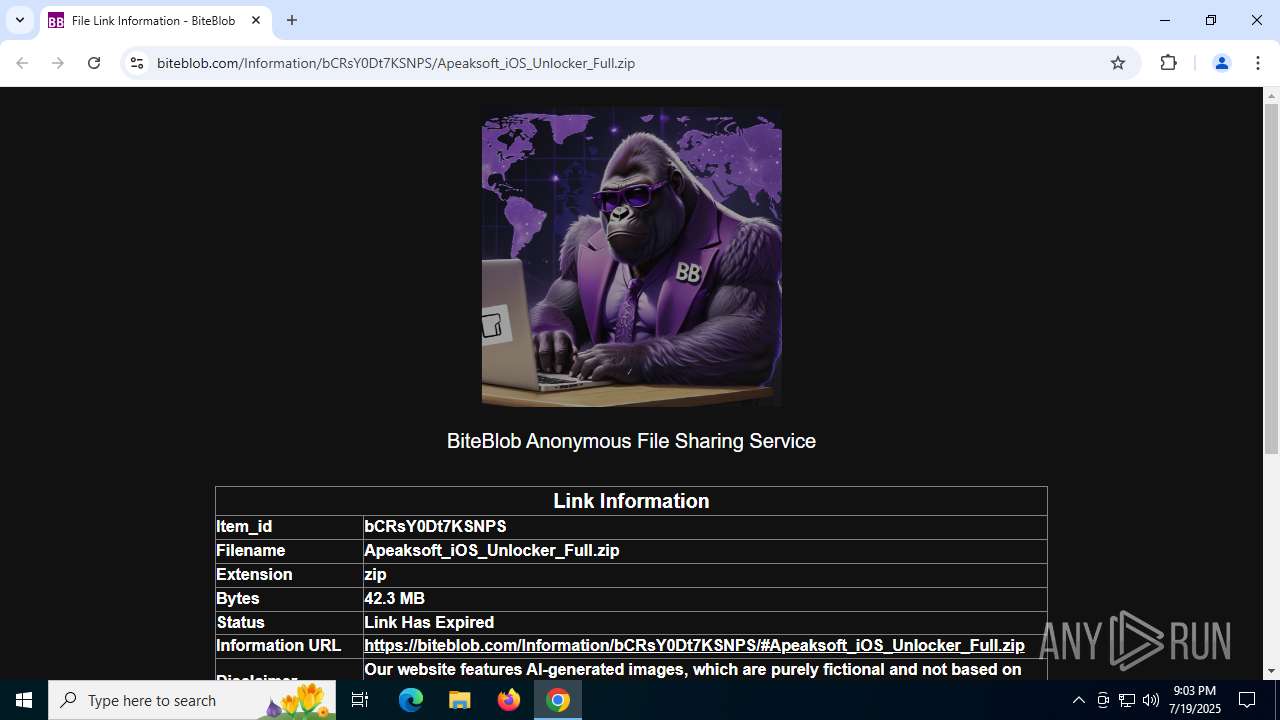The height and width of the screenshot is (720, 1280).
Task: Select the Item_id value bCRsY0Dt7KSNPS
Action: pyautogui.click(x=435, y=527)
